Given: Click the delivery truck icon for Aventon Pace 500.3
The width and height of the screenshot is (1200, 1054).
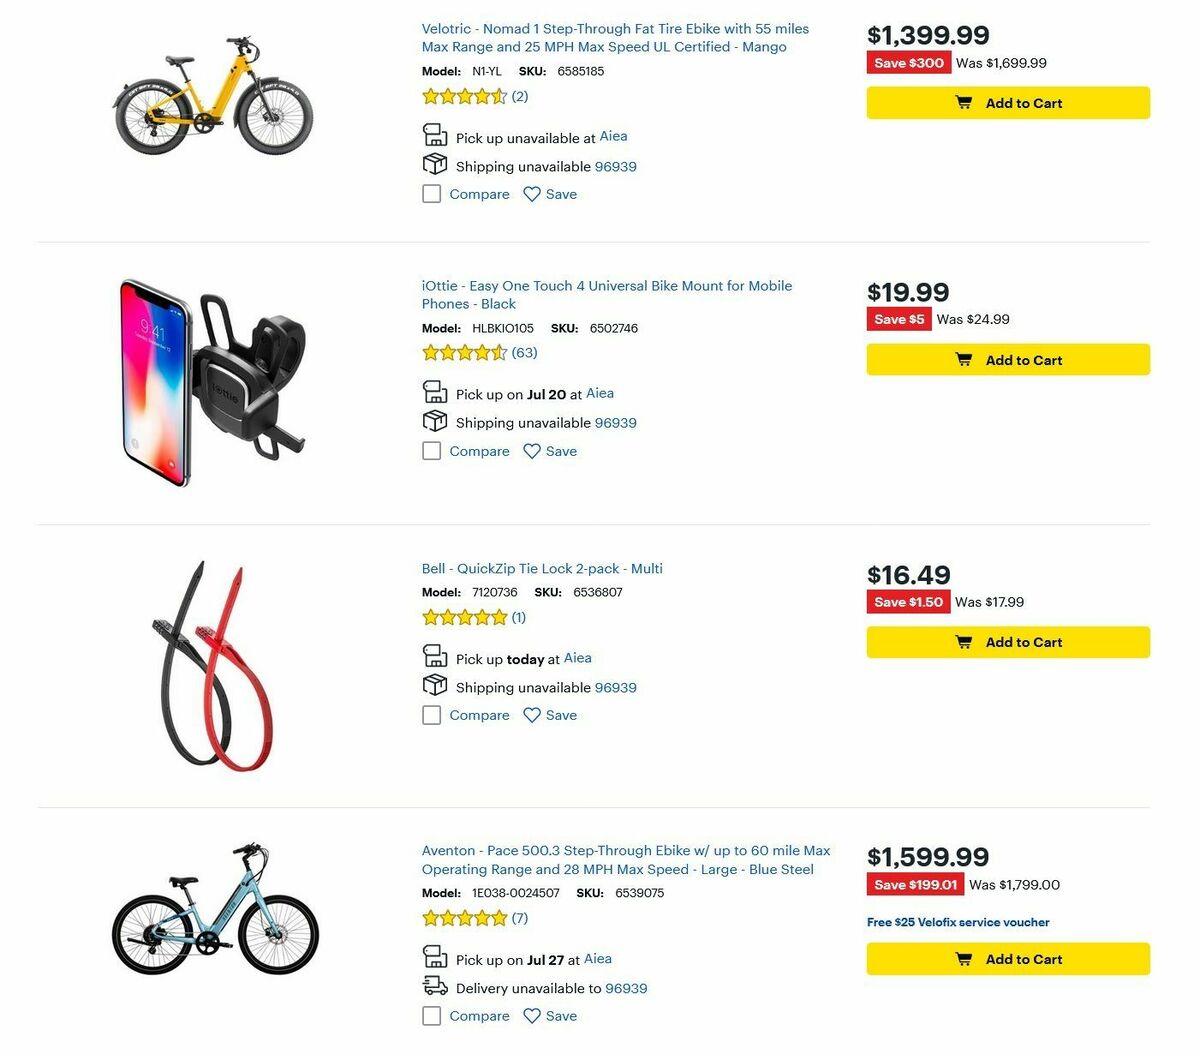Looking at the screenshot, I should coord(435,986).
